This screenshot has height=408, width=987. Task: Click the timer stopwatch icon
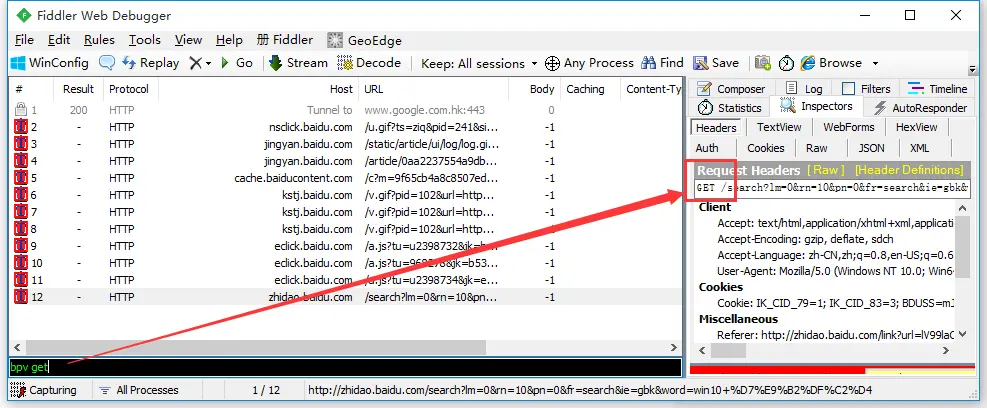click(x=786, y=63)
